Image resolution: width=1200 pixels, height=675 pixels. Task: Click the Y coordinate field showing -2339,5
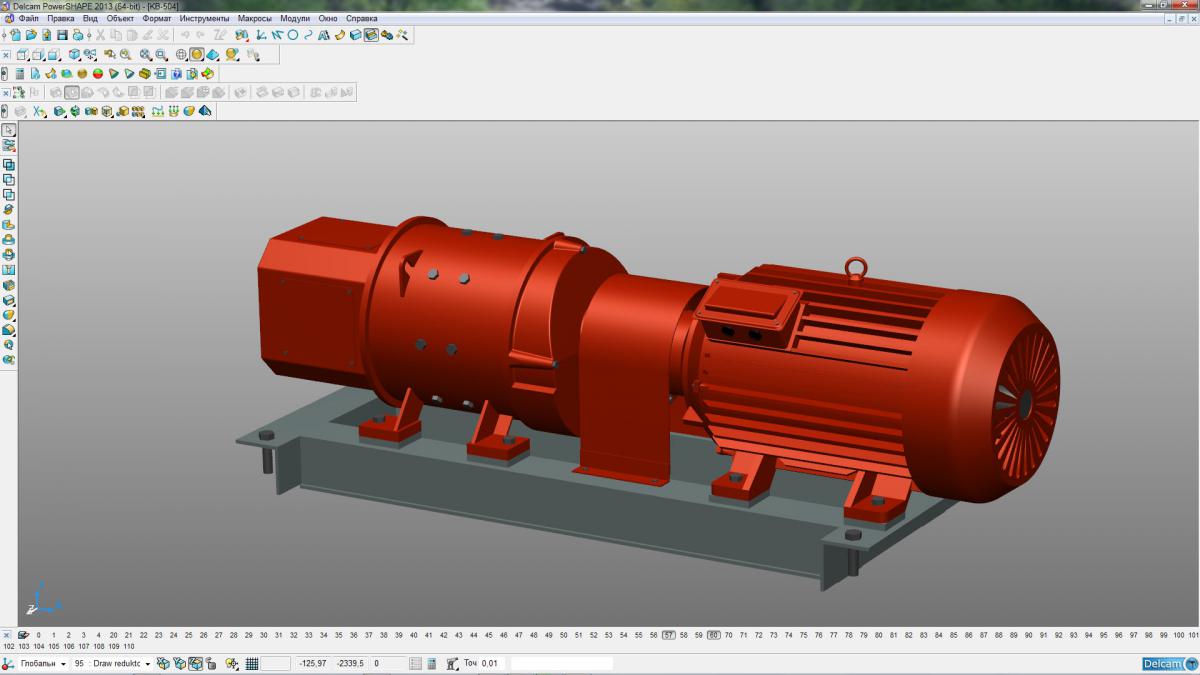[351, 663]
